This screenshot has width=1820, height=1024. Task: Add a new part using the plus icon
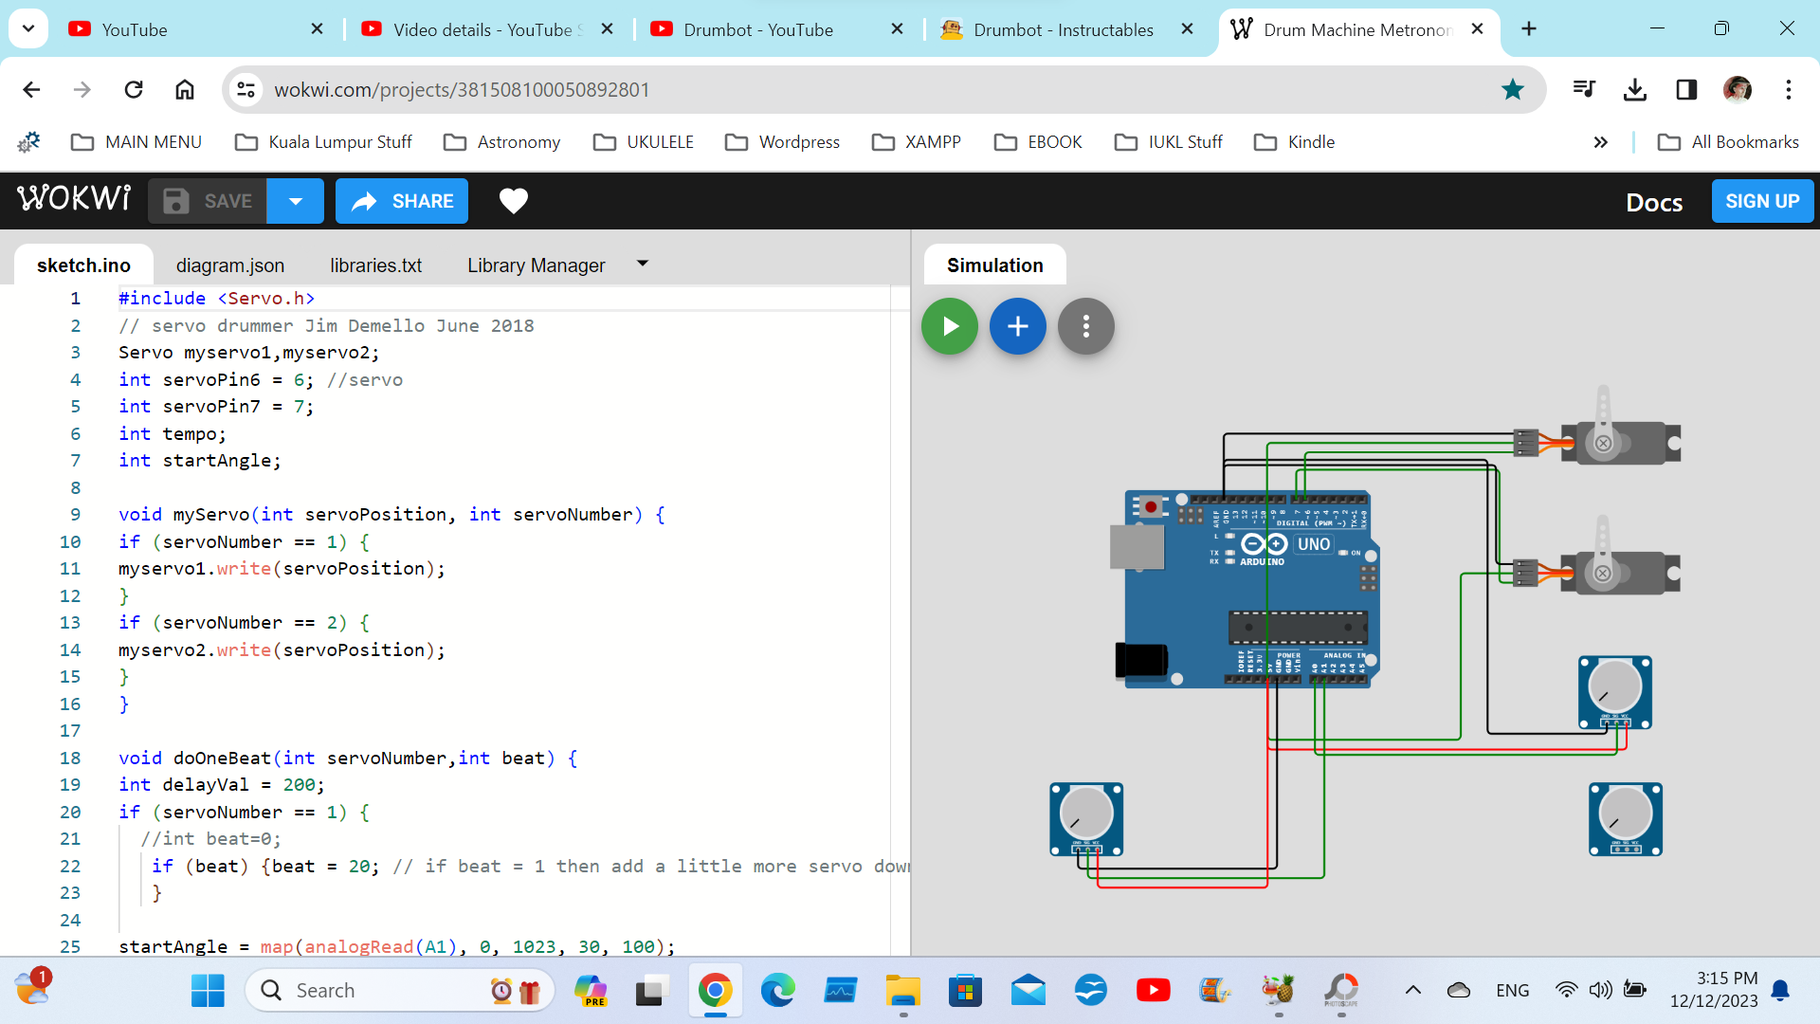[x=1017, y=326]
